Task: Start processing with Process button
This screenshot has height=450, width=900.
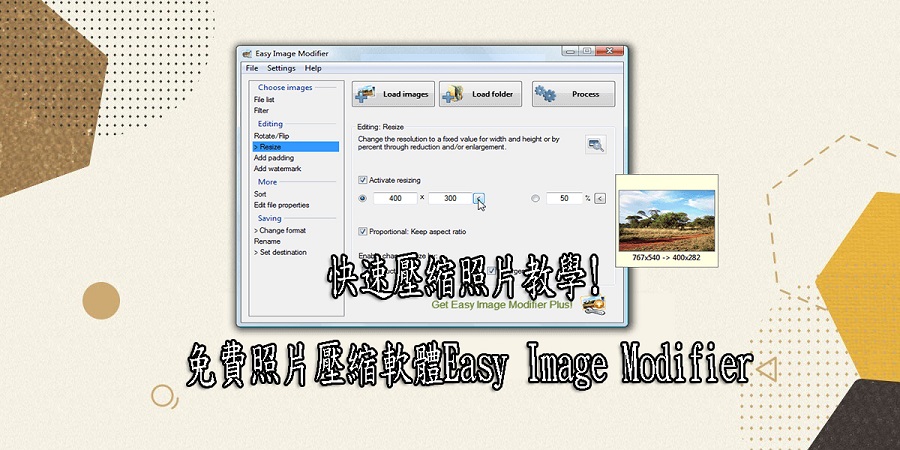Action: pos(573,94)
